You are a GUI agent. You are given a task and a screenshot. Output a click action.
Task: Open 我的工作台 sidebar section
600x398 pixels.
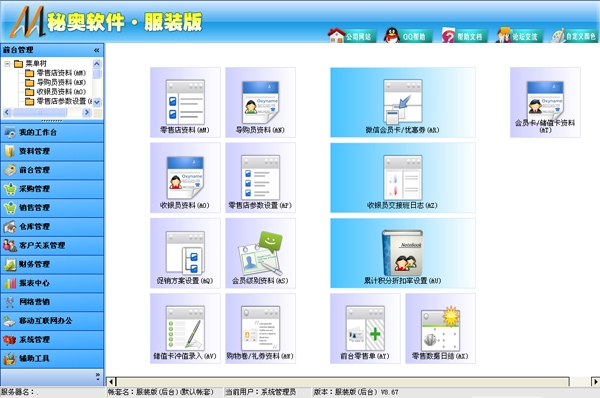click(x=52, y=132)
